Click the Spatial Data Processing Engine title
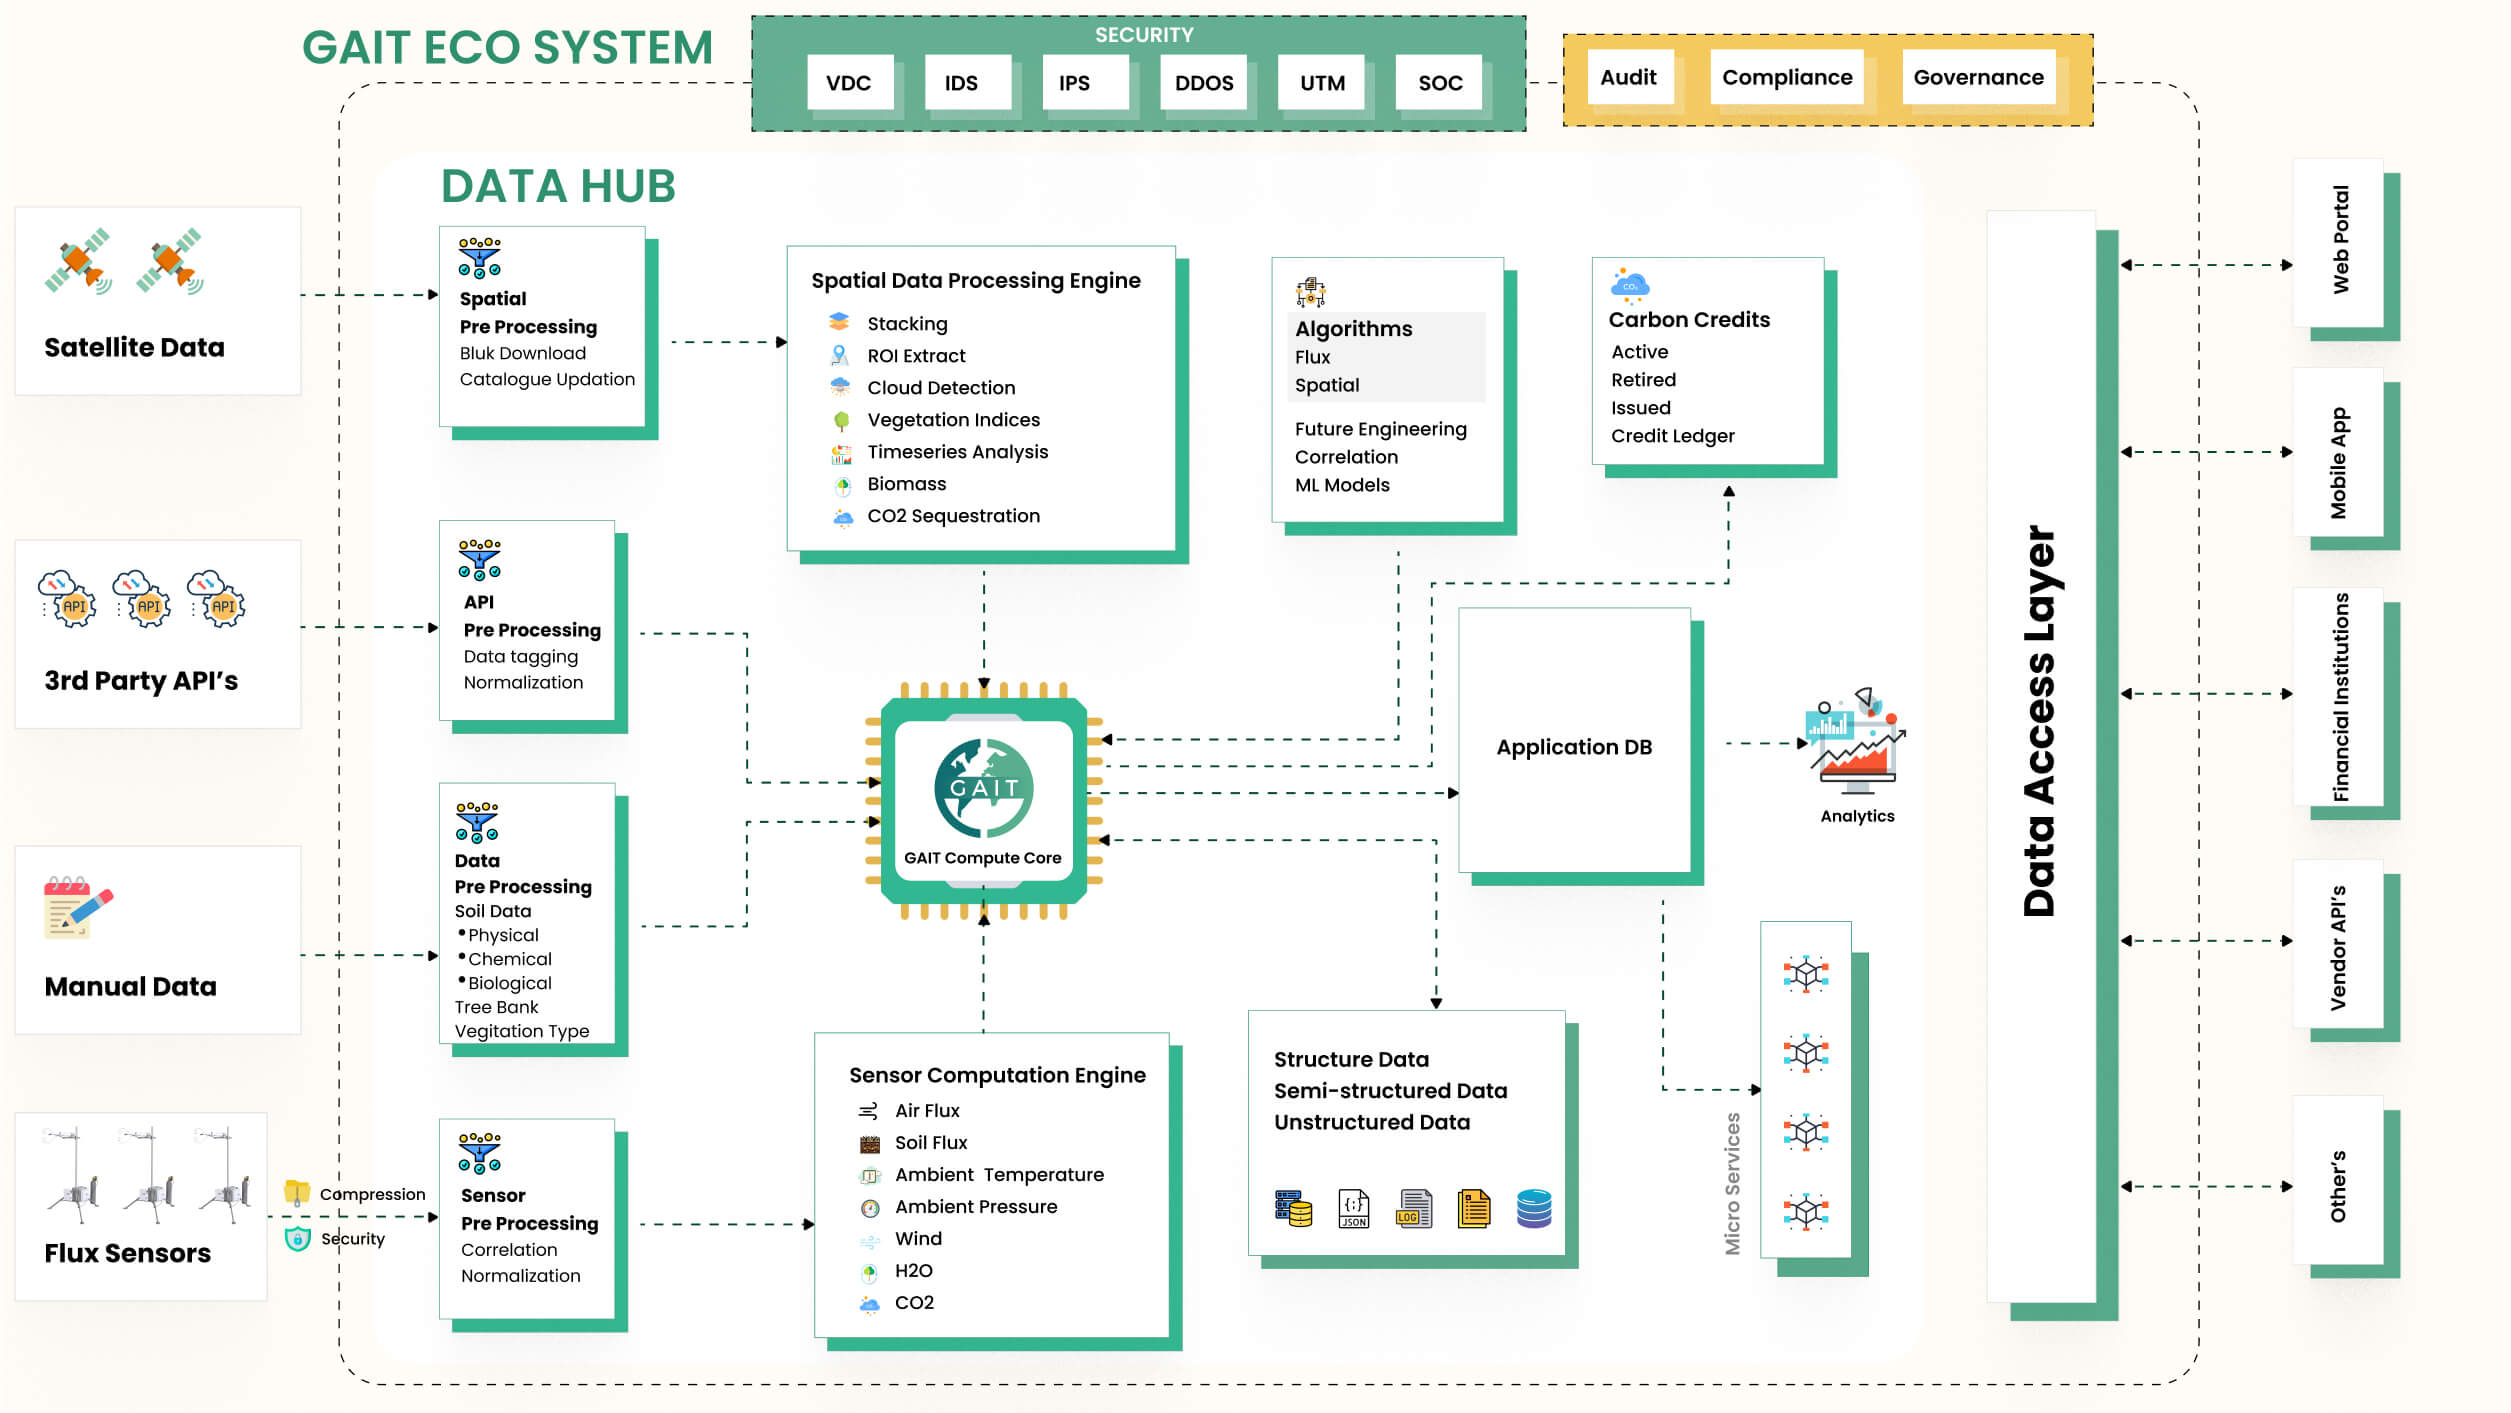The image size is (2511, 1413). click(x=975, y=281)
